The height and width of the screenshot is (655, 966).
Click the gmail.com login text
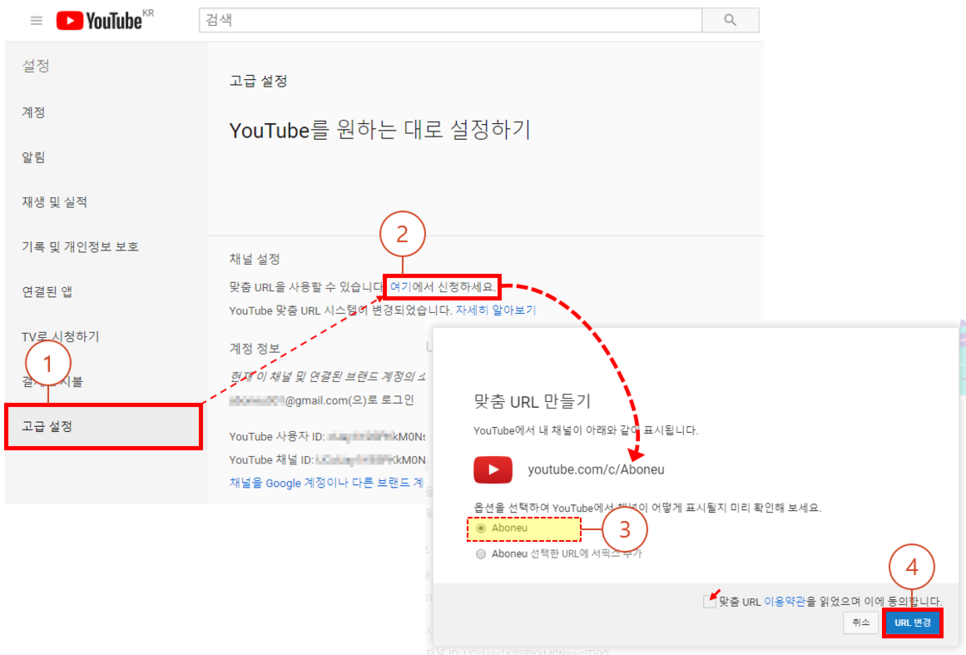pyautogui.click(x=322, y=401)
